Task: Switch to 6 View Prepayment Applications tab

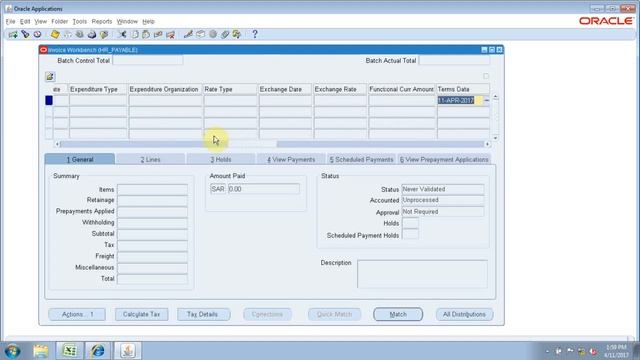Action: coord(444,160)
